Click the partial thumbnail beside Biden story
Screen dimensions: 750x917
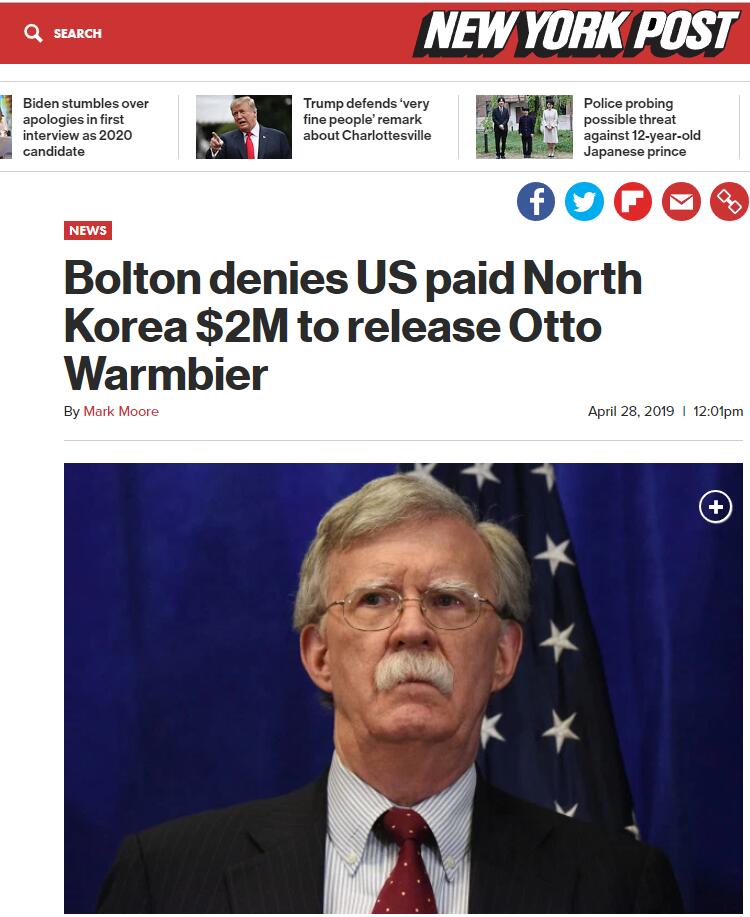tap(6, 127)
